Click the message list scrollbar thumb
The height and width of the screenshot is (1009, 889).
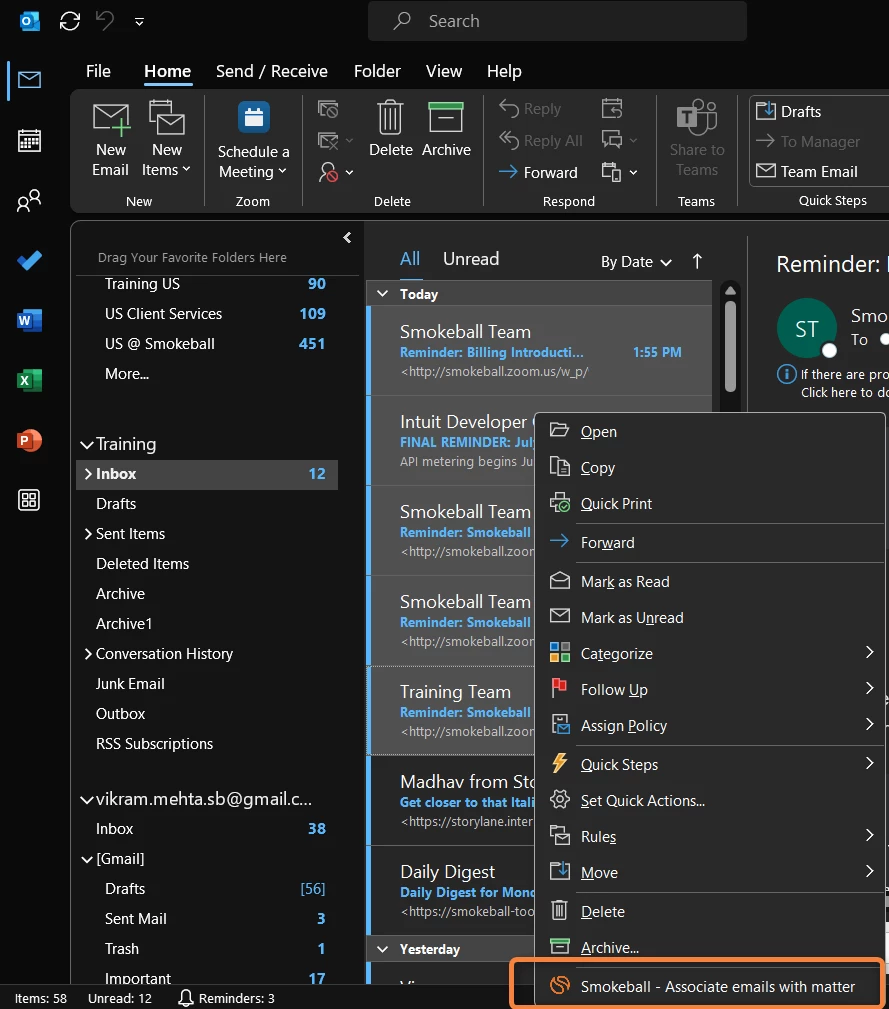730,346
